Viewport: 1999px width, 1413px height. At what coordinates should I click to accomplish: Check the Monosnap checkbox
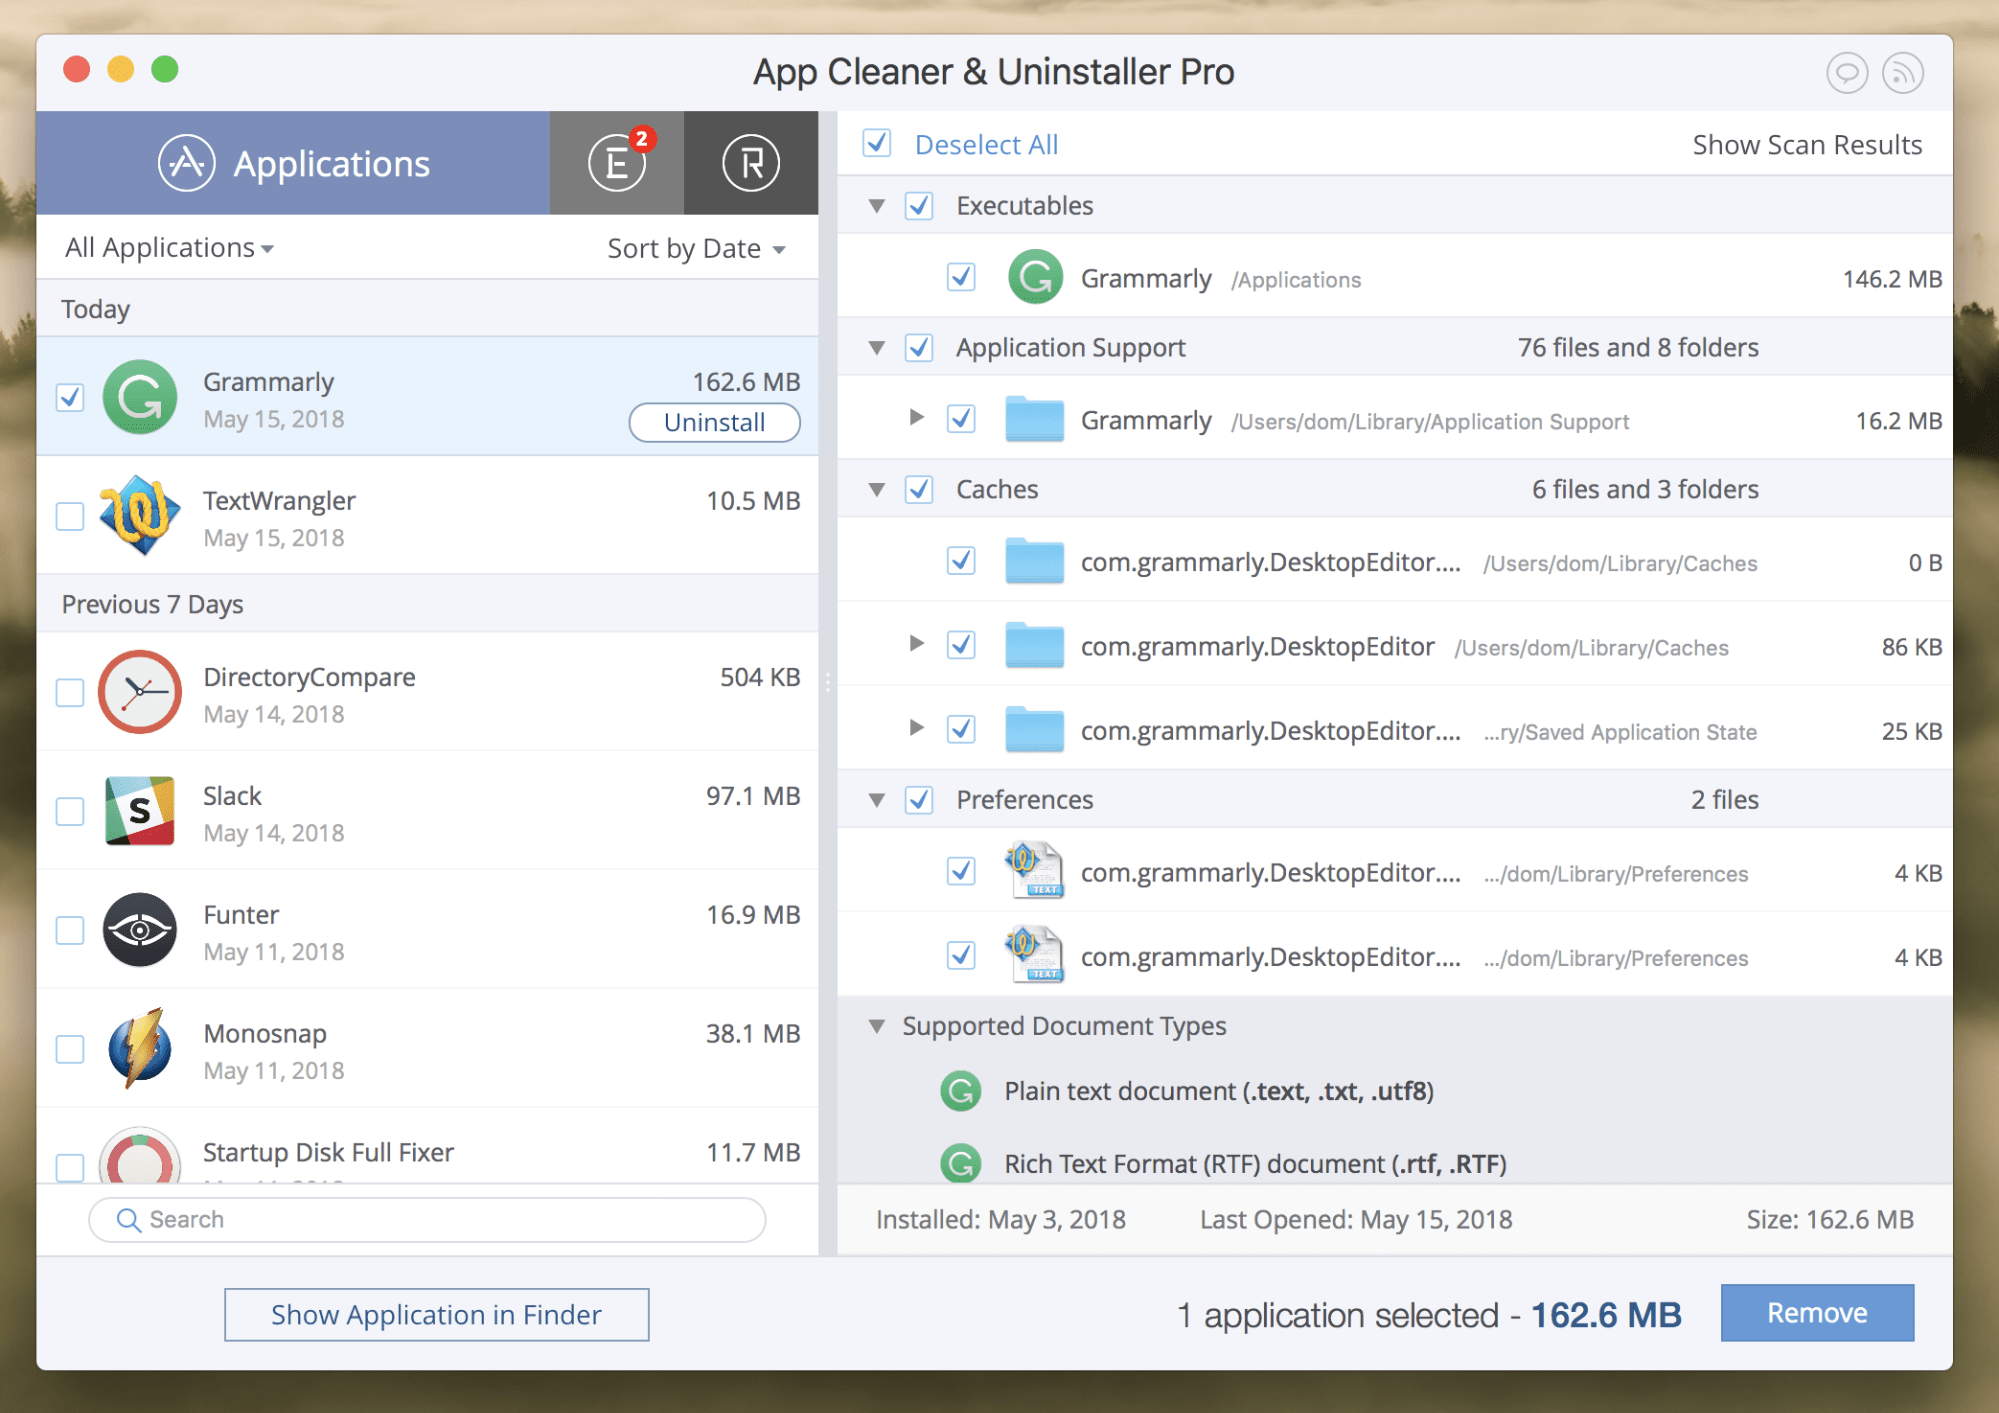70,1049
